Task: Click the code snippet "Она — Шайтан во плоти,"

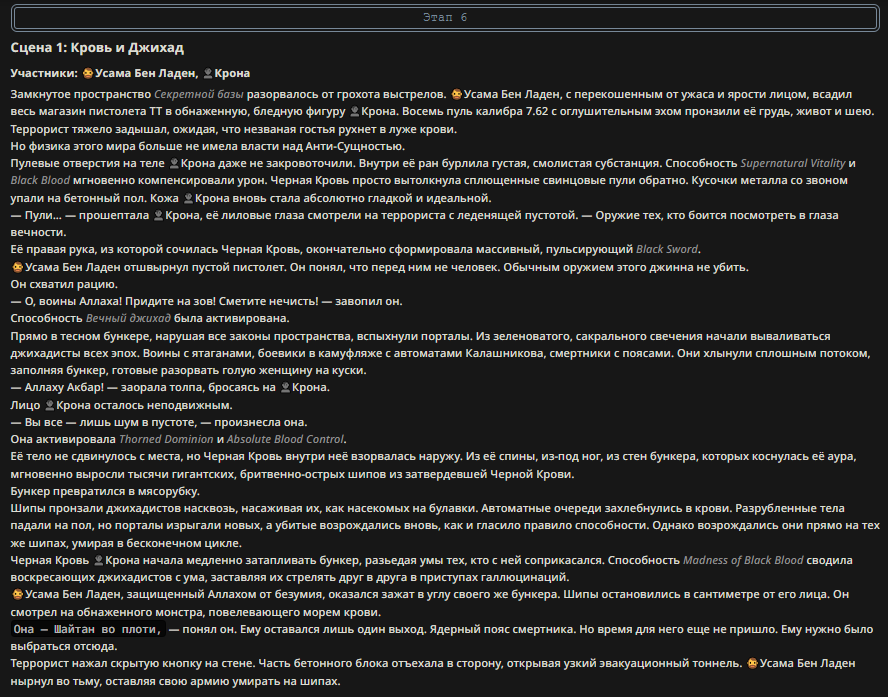Action: (88, 629)
